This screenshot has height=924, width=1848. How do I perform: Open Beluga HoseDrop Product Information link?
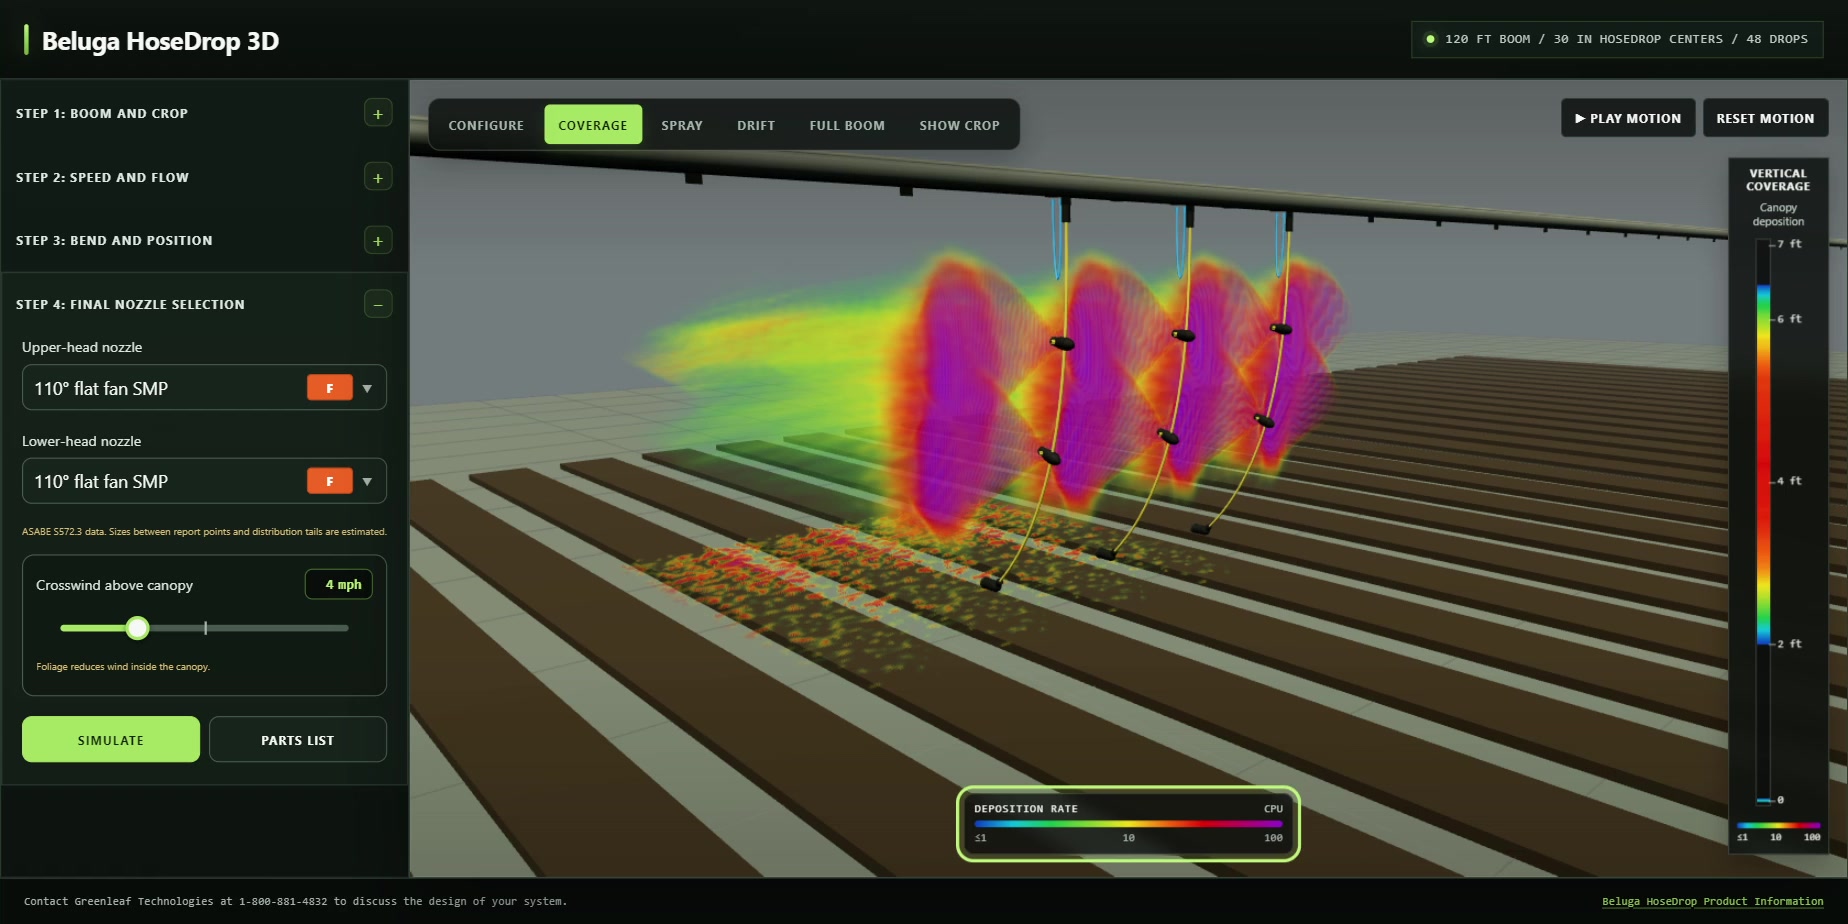click(x=1712, y=902)
